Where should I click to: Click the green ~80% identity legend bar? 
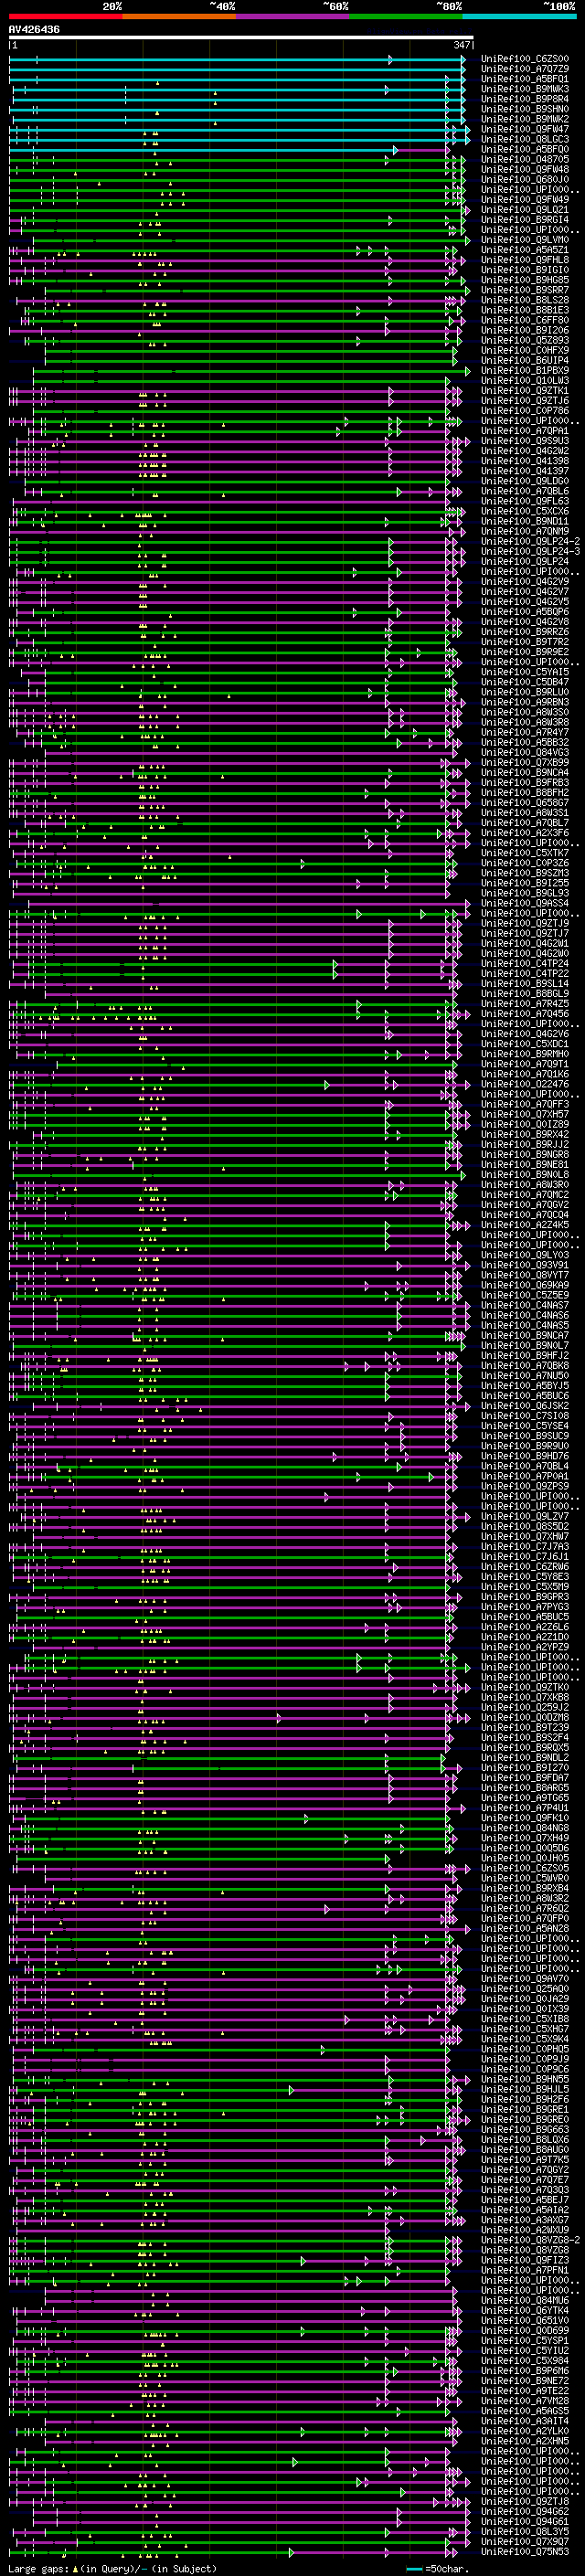point(406,16)
